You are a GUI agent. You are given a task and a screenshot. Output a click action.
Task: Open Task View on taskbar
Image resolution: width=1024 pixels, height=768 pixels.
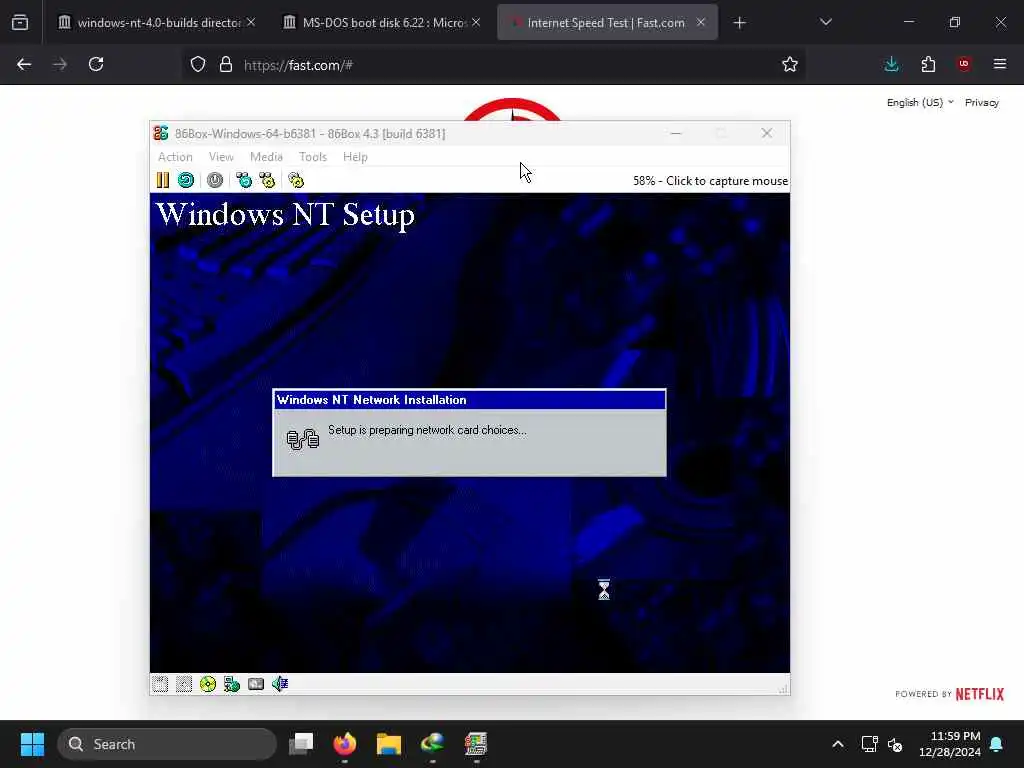tap(301, 744)
